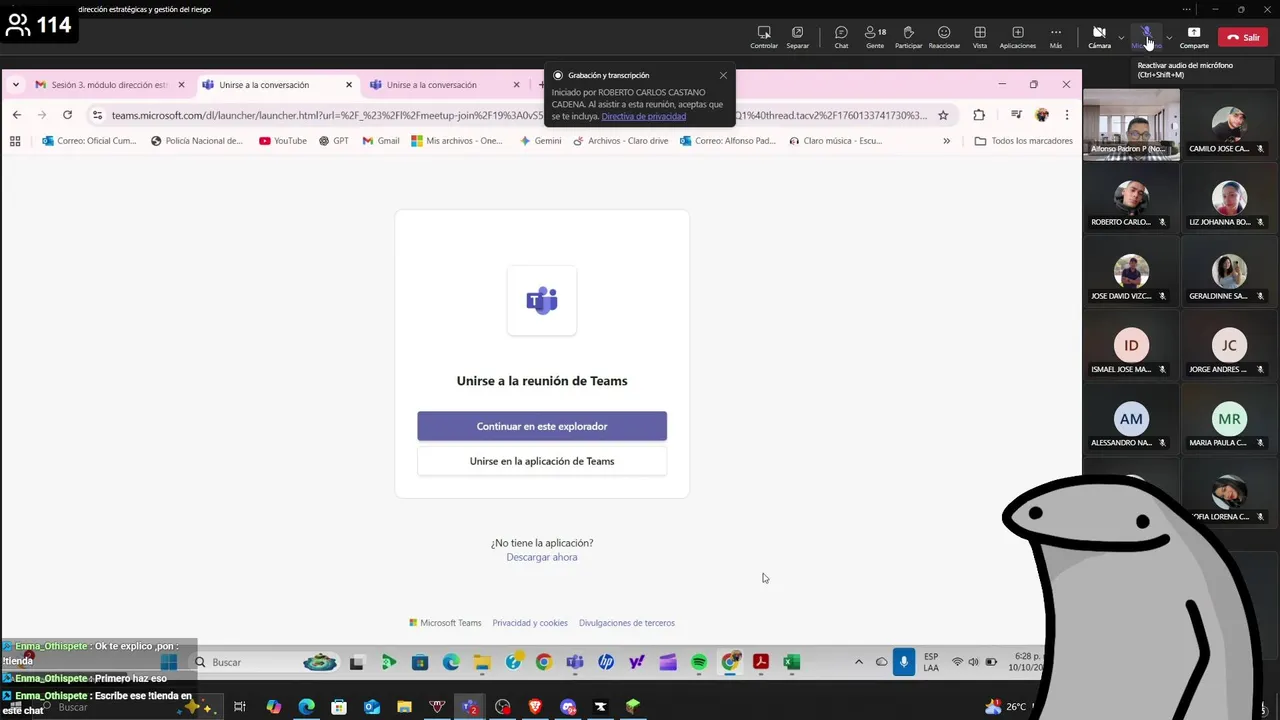
Task: Reload the Teams launcher page
Action: [x=67, y=115]
